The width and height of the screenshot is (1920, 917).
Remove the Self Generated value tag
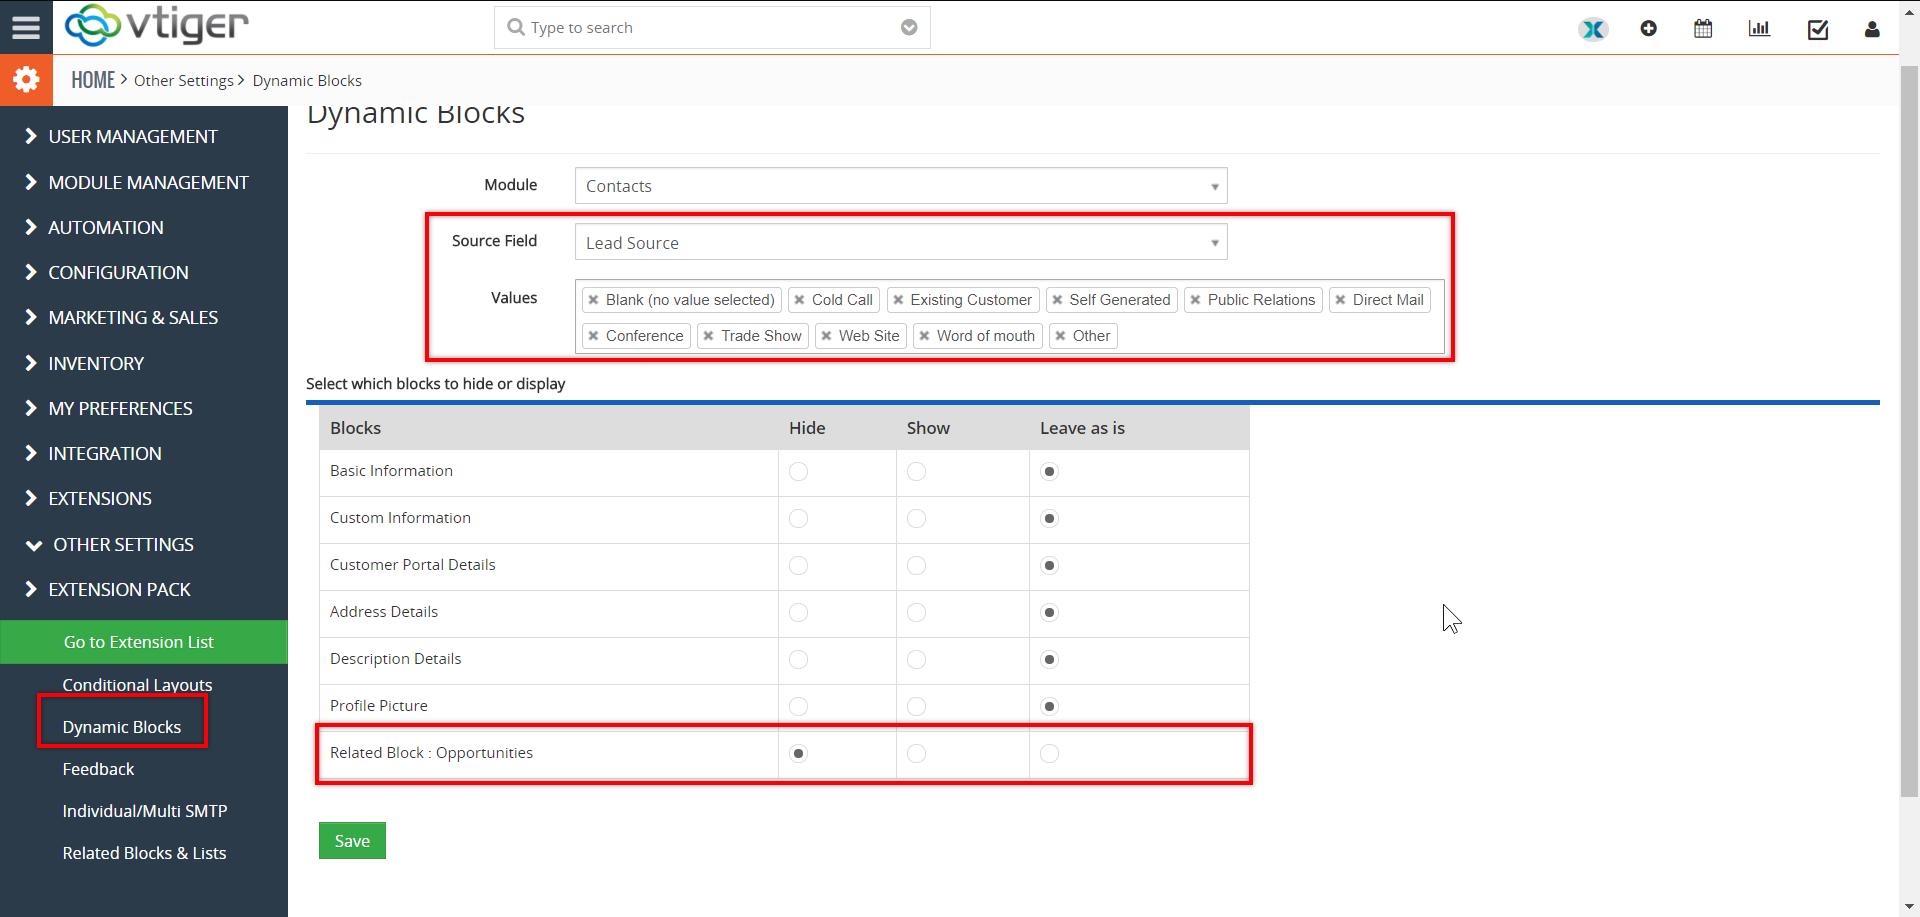point(1057,300)
